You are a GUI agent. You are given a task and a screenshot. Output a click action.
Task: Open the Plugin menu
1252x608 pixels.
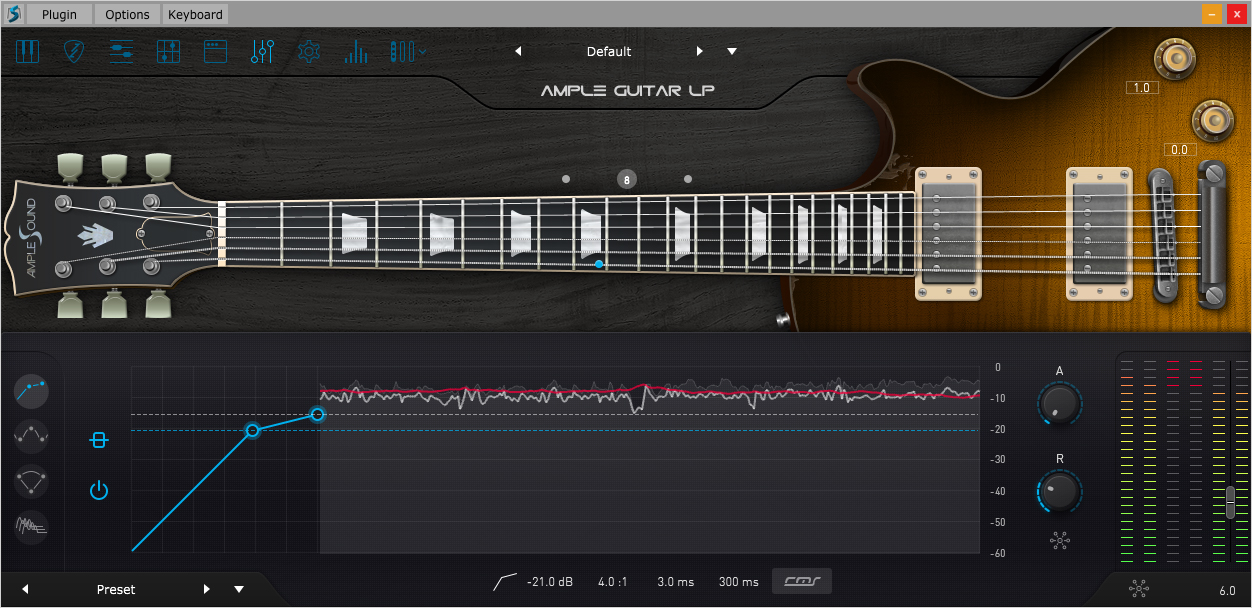click(x=59, y=14)
